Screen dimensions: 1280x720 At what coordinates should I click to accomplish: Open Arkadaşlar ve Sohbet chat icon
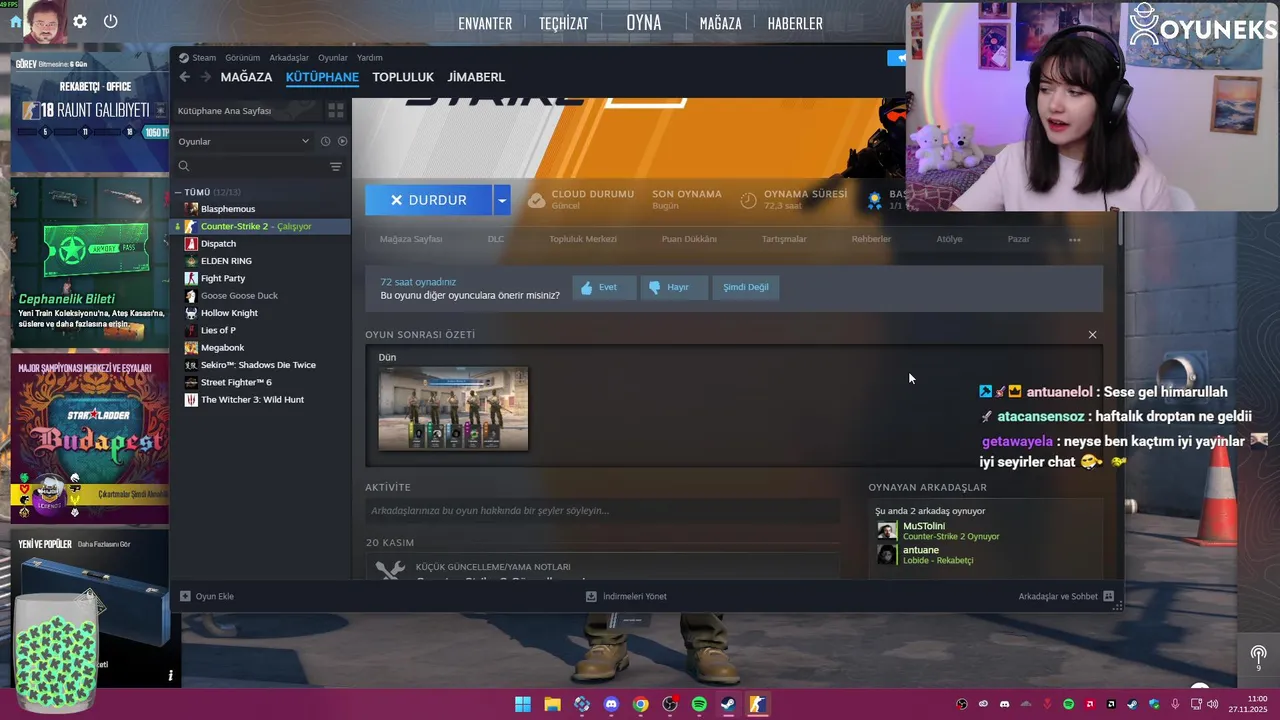[1108, 596]
